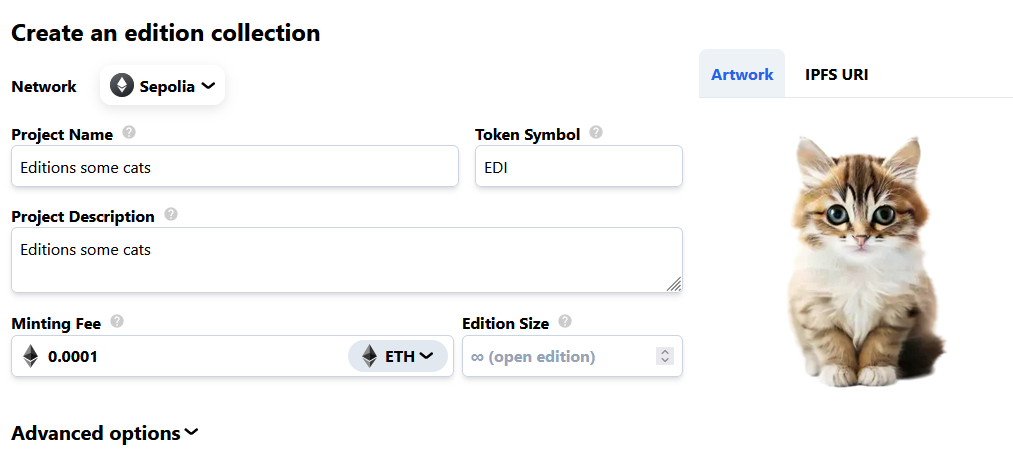1013x461 pixels.
Task: Click the Project Description resize handle
Action: point(674,284)
